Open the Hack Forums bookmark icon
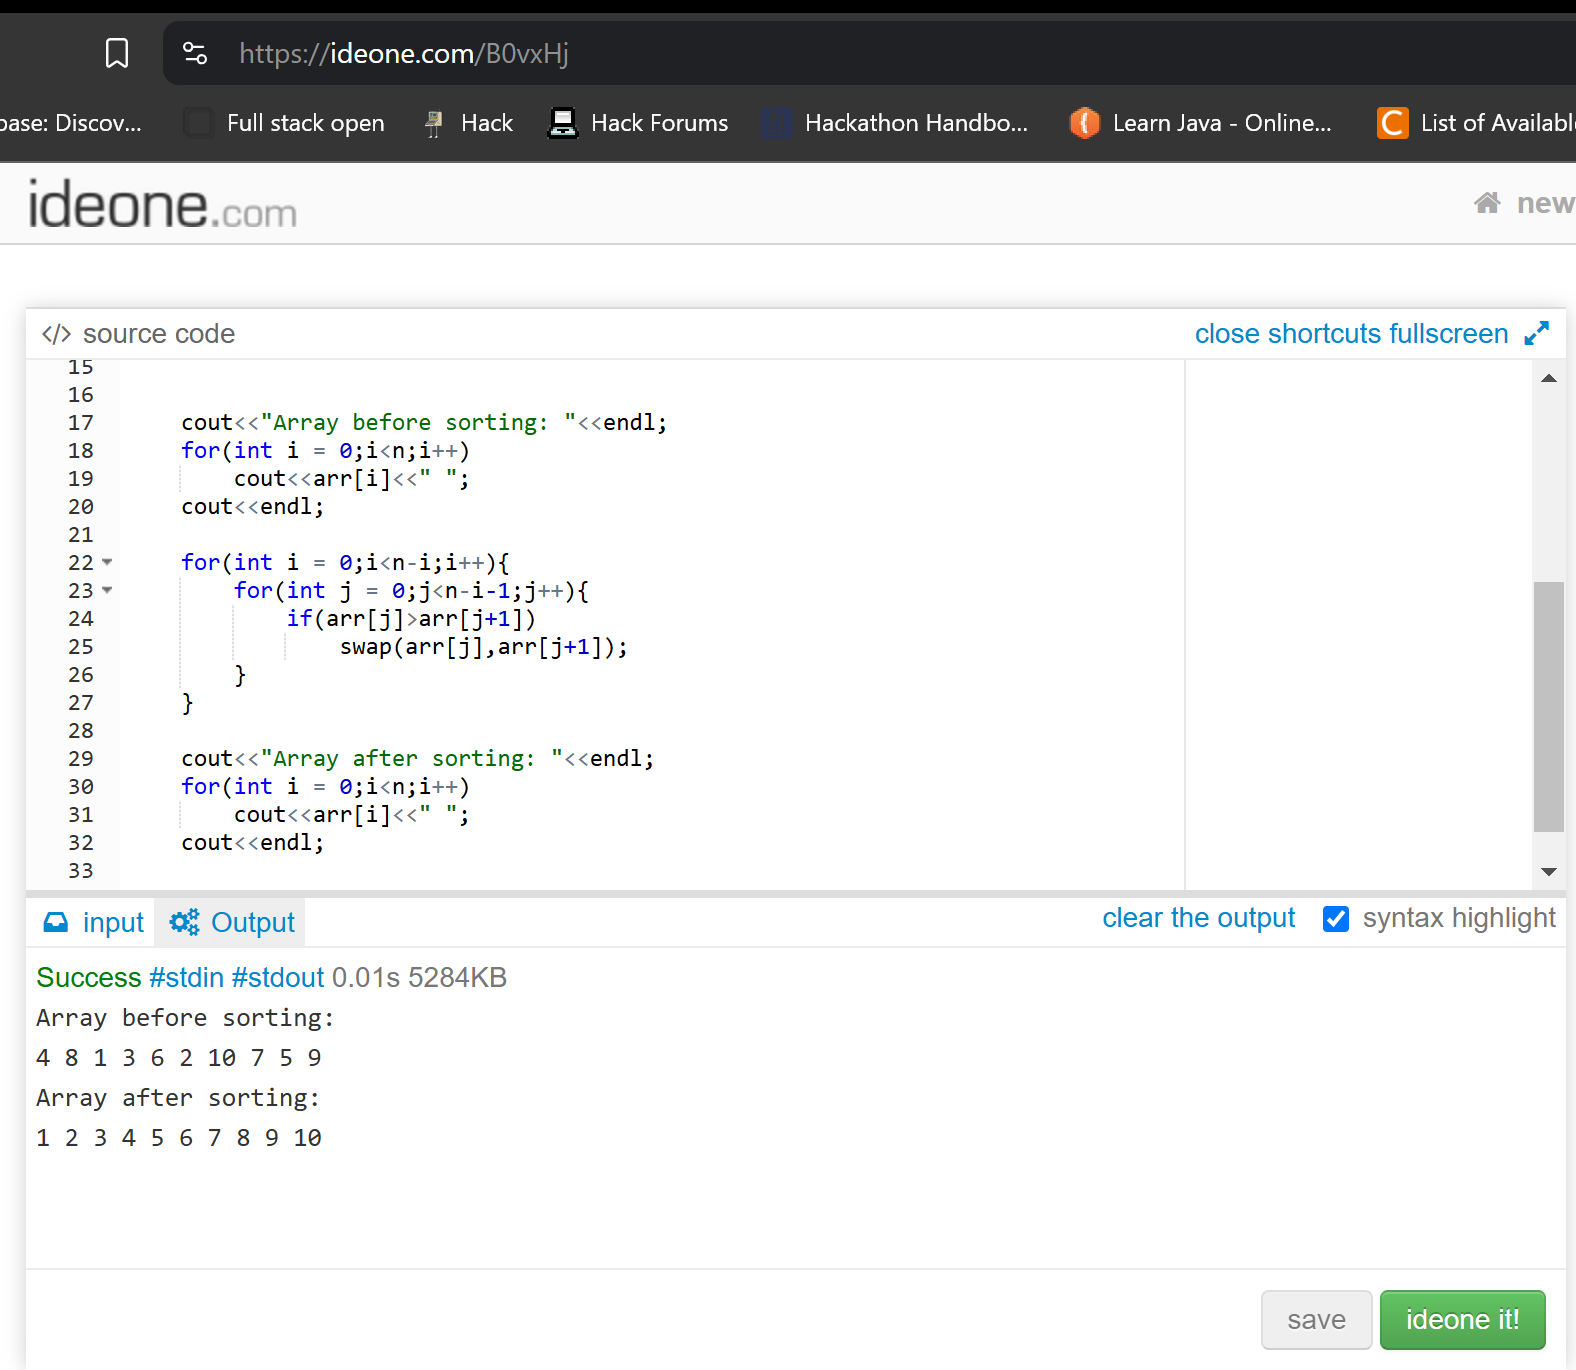Screen dimensions: 1576x1370 click(x=563, y=123)
